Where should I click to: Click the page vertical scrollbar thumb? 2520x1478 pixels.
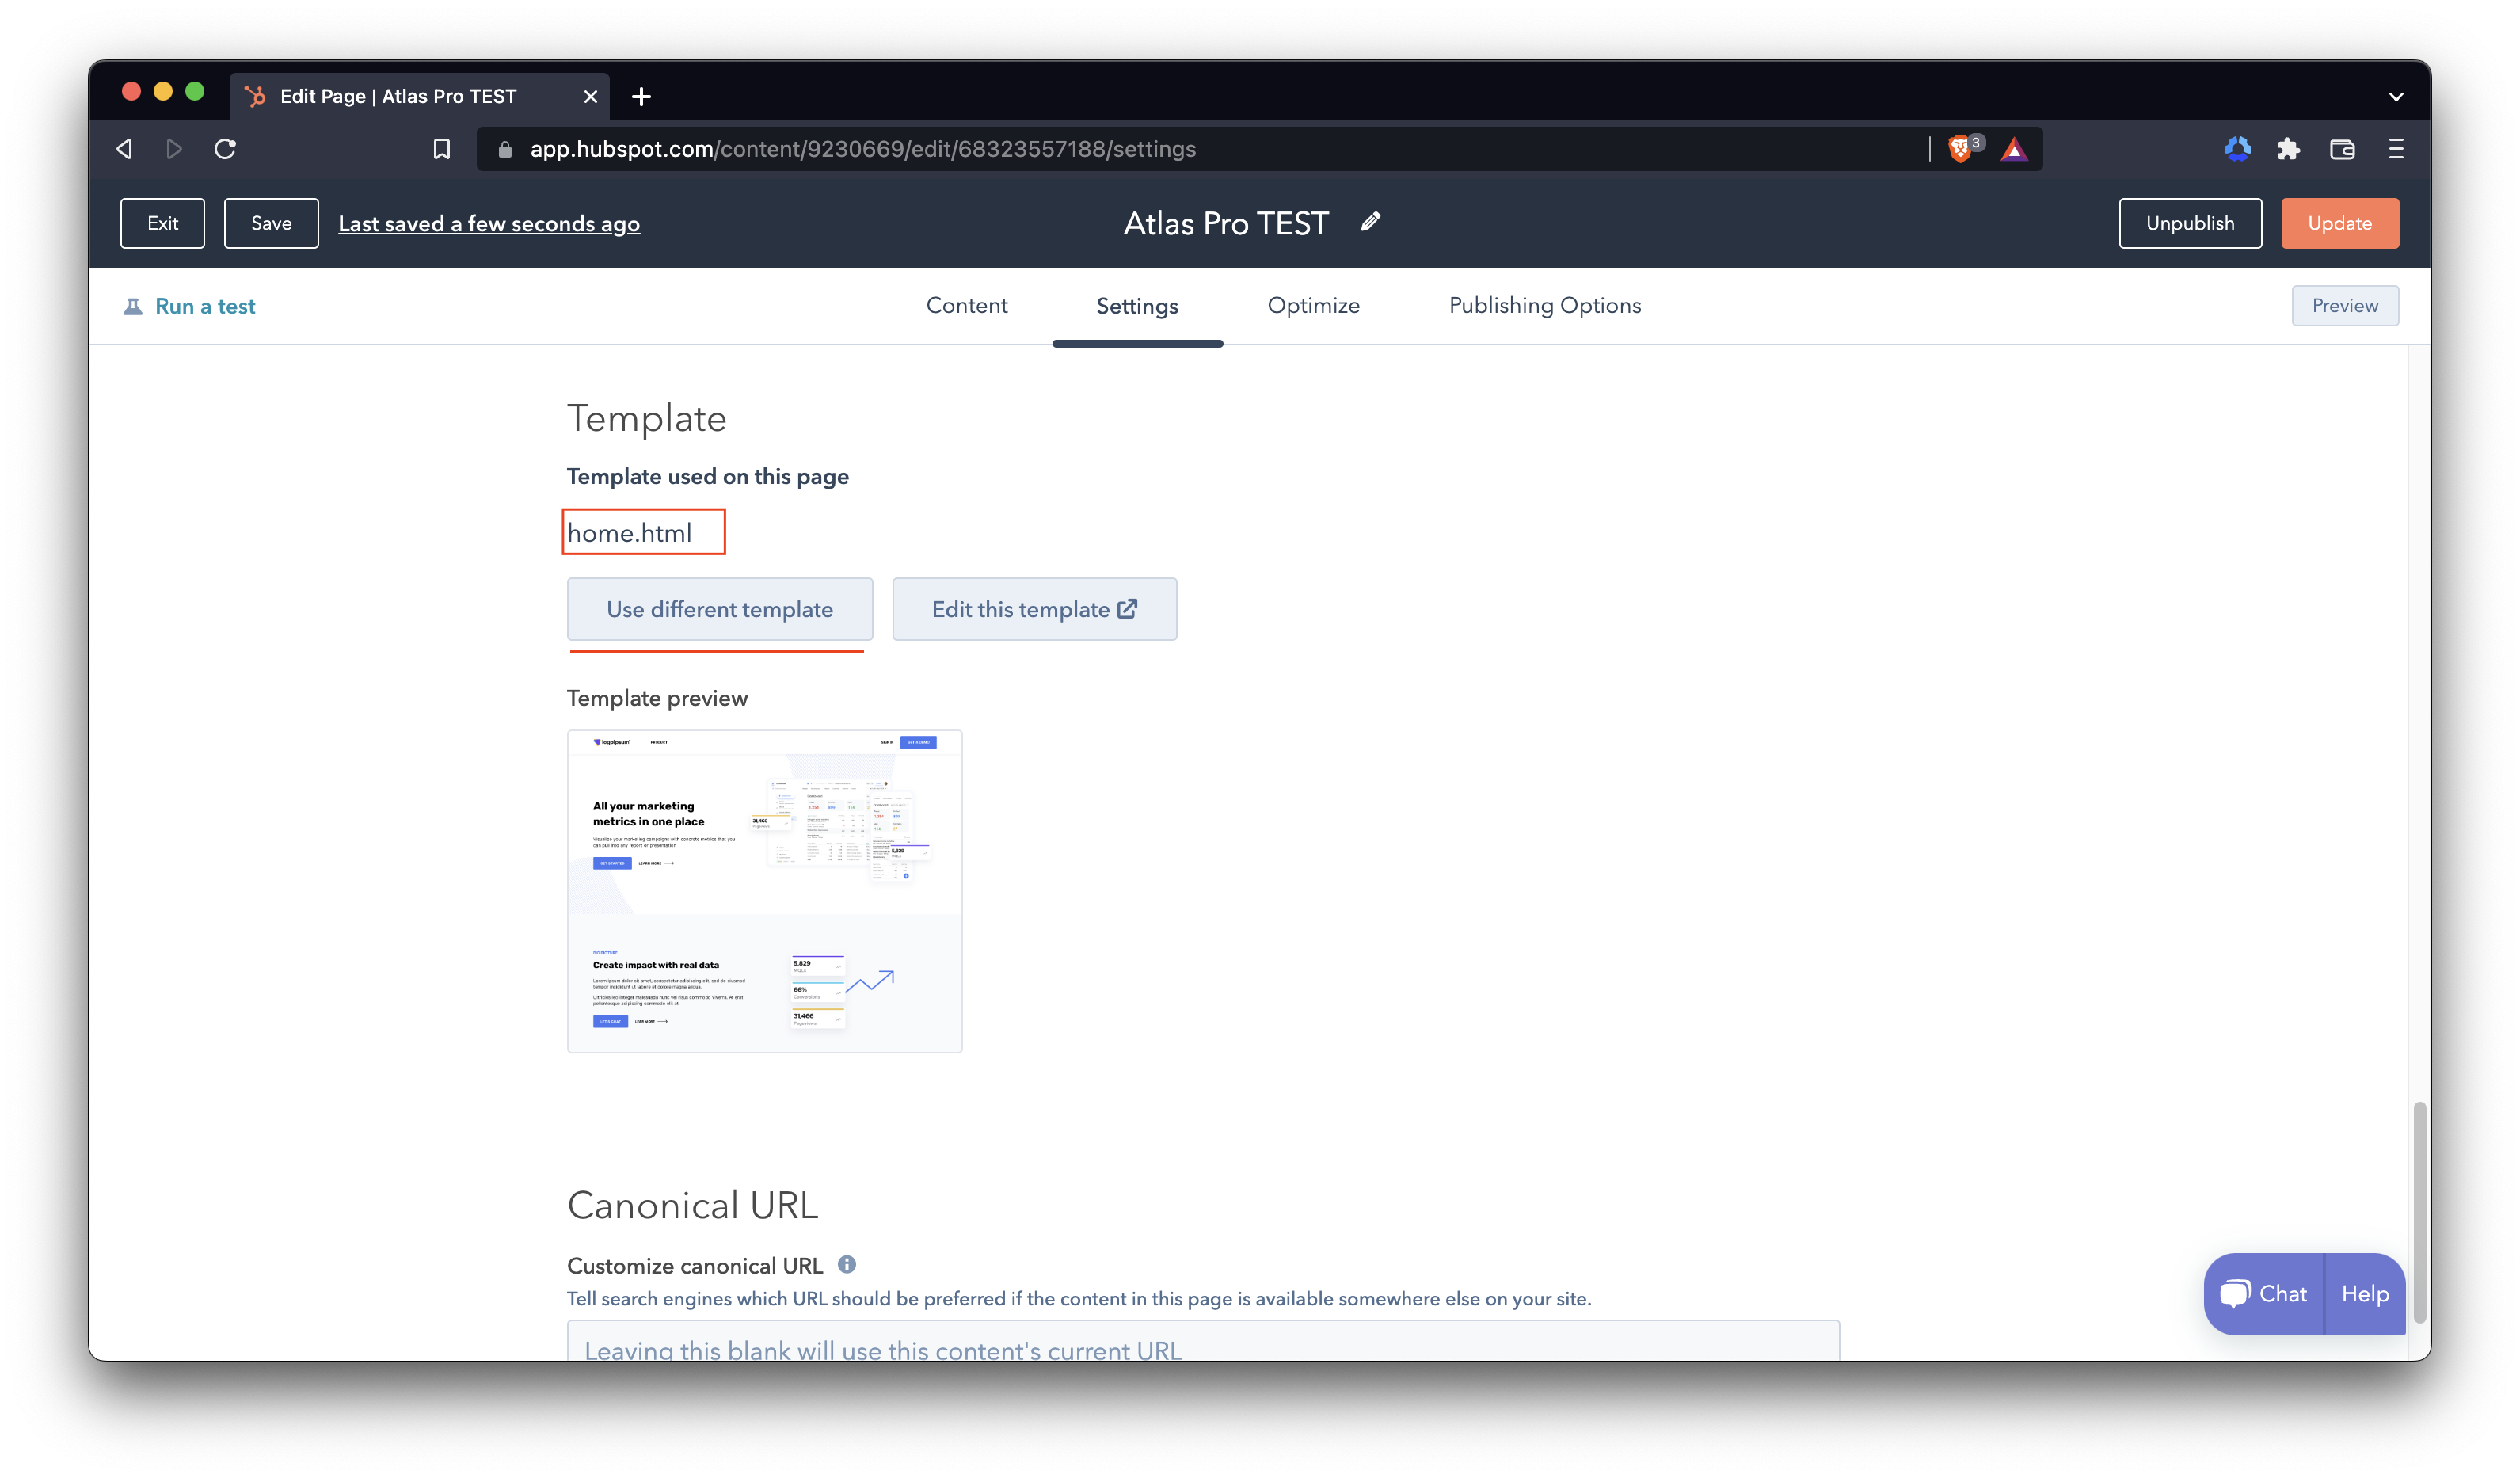2420,1212
